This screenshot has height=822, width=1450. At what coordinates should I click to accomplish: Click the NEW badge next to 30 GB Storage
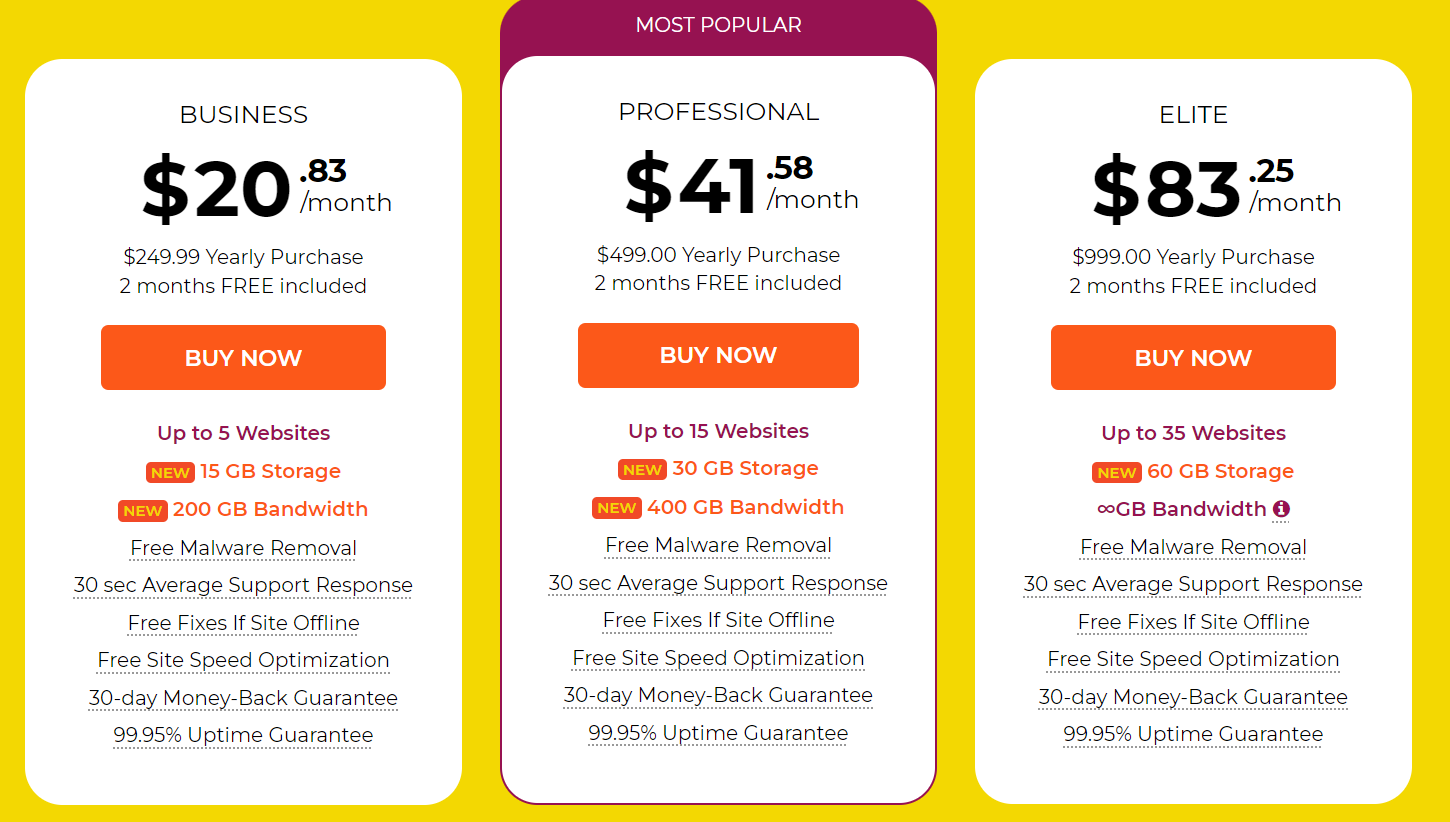coord(642,469)
